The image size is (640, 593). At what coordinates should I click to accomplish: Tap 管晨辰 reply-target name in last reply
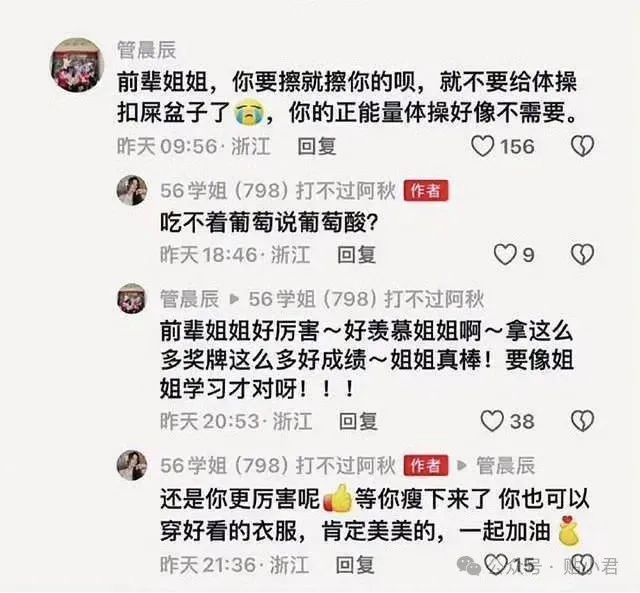pyautogui.click(x=506, y=465)
